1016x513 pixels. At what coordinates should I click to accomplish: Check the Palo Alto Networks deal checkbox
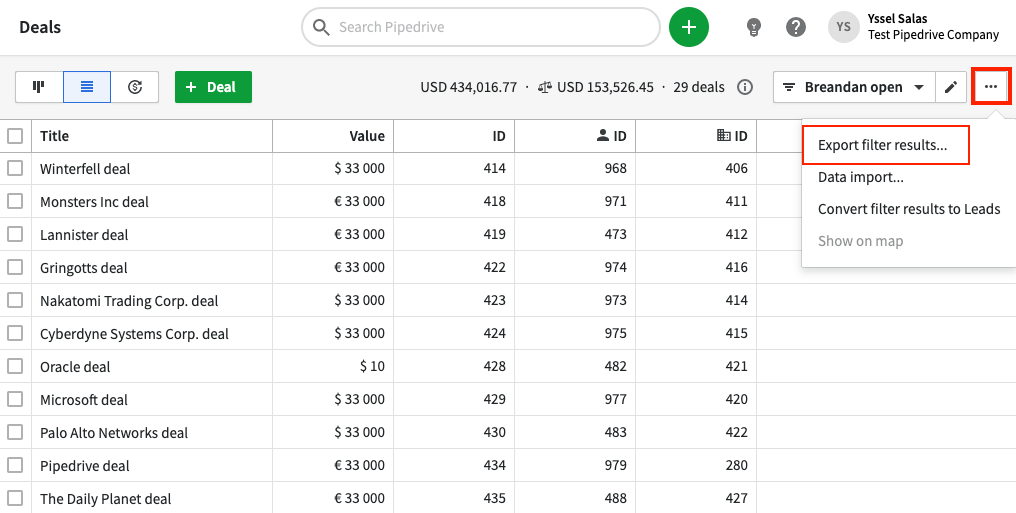click(15, 433)
